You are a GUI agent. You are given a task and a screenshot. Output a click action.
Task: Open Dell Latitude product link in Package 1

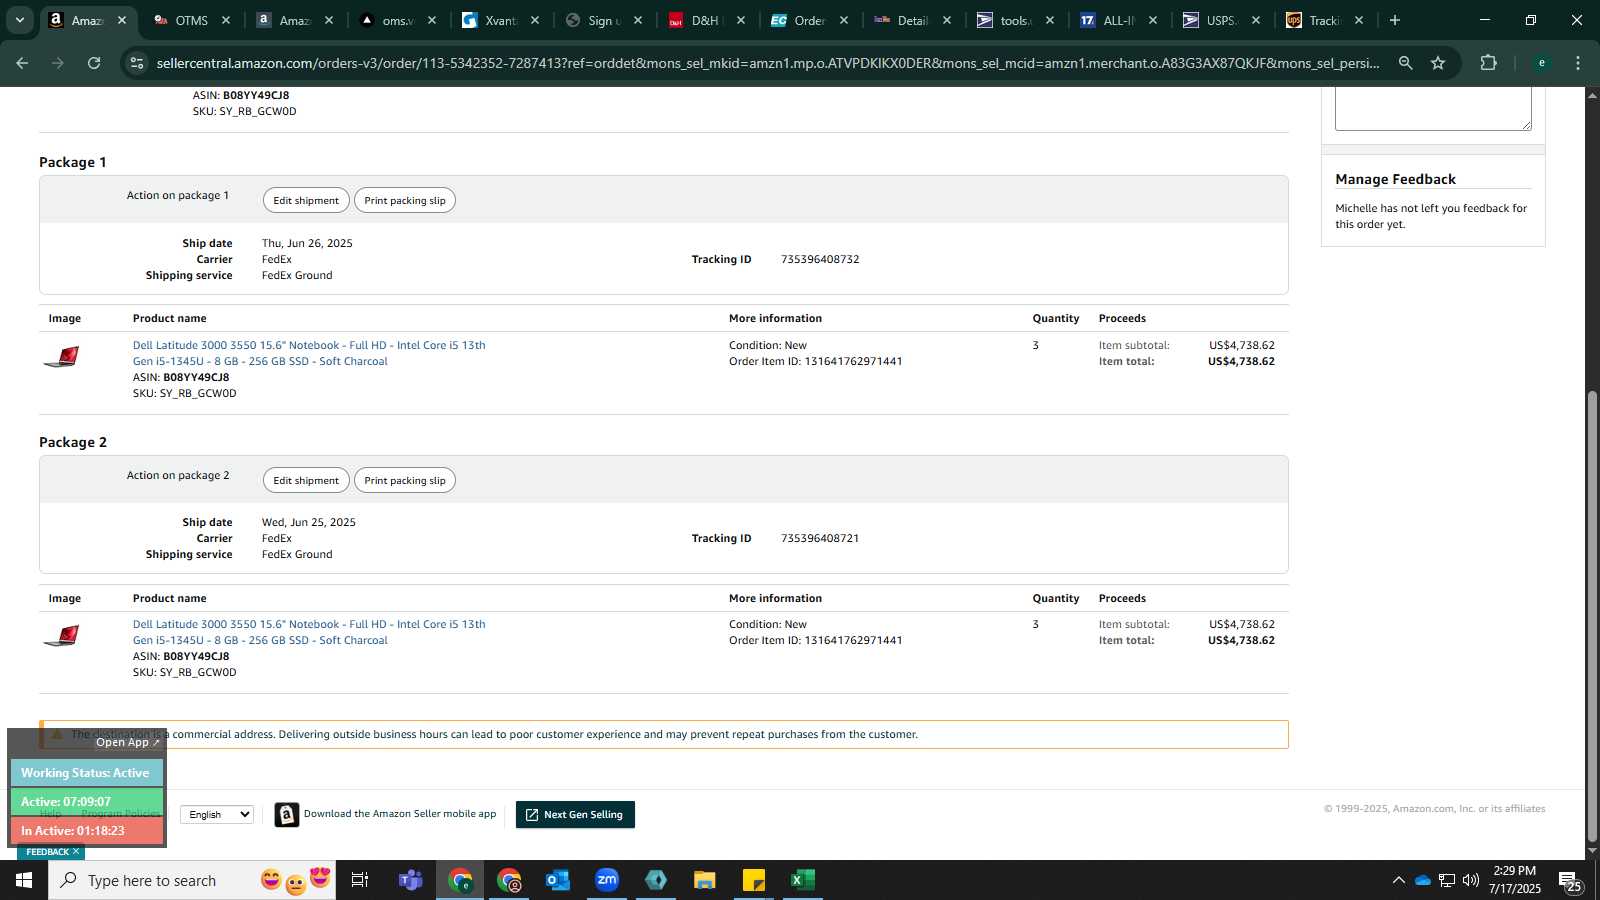tap(309, 353)
